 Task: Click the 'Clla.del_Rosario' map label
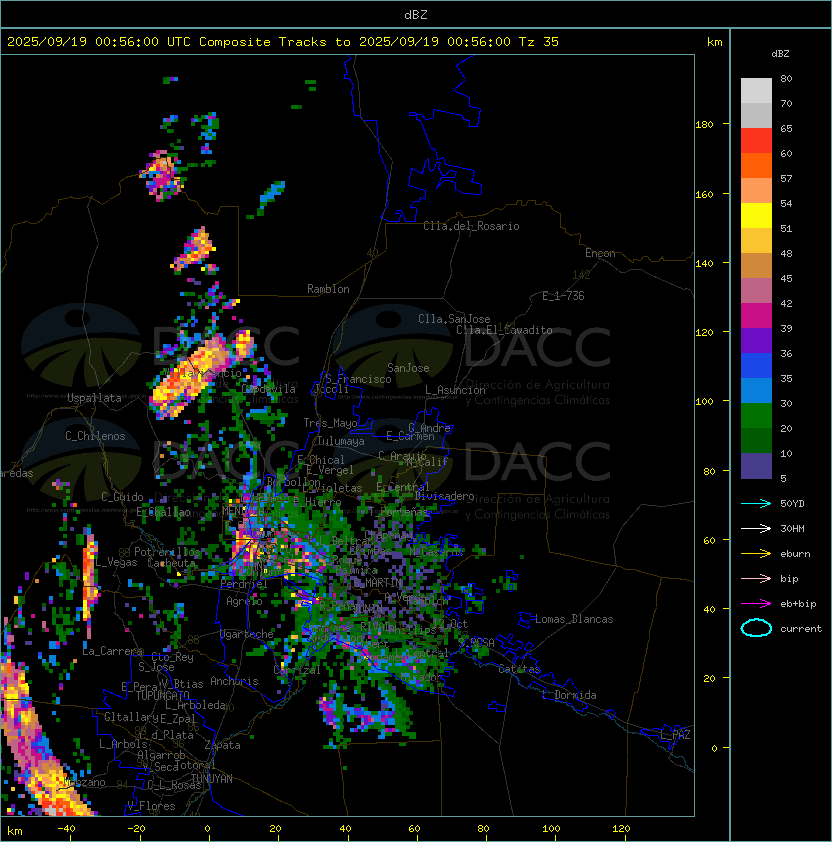[471, 226]
